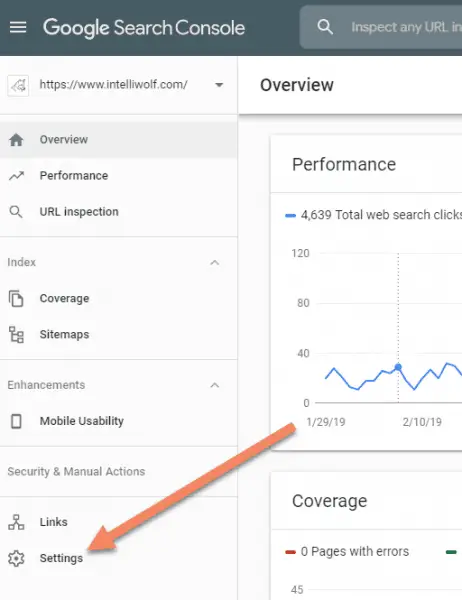Click the Coverage pages icon
Screen dimensions: 462x600
tap(16, 298)
